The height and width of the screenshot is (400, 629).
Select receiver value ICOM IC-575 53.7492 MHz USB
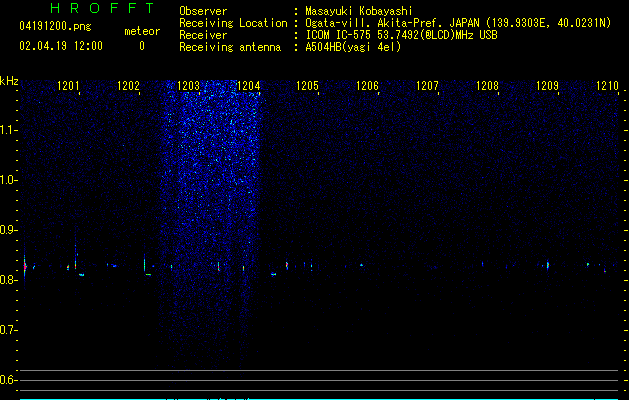[401, 35]
